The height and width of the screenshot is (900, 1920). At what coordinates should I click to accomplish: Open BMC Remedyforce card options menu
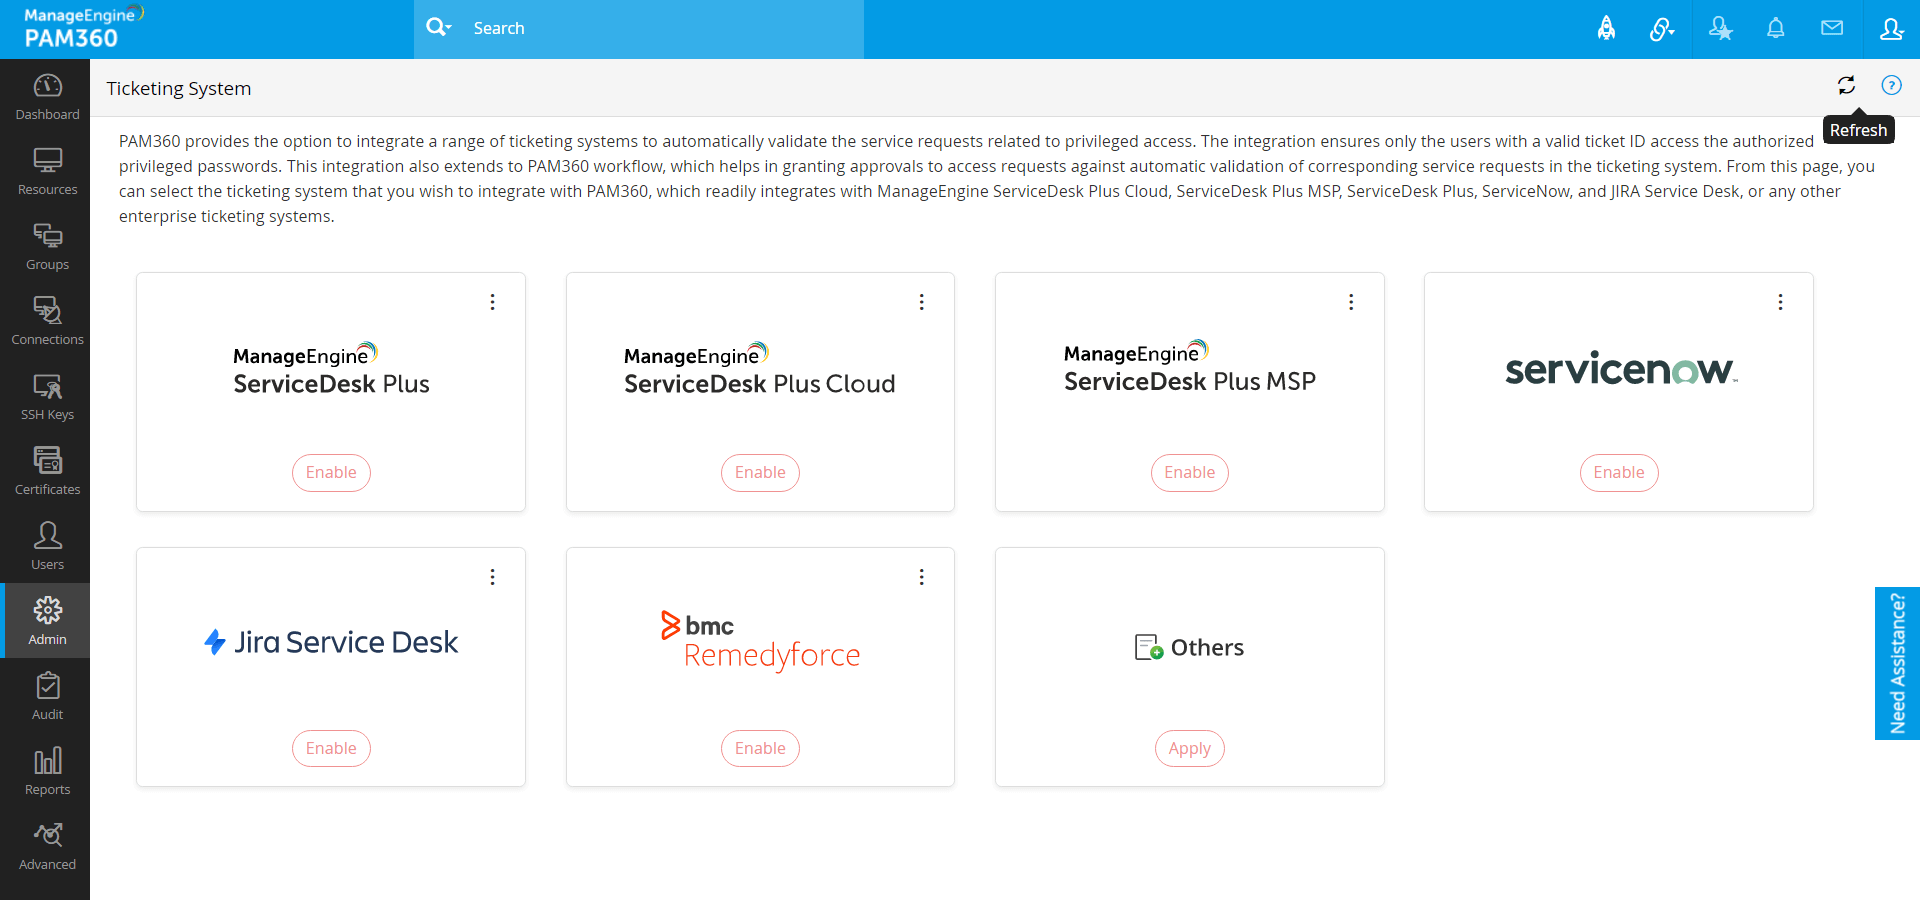coord(922,577)
